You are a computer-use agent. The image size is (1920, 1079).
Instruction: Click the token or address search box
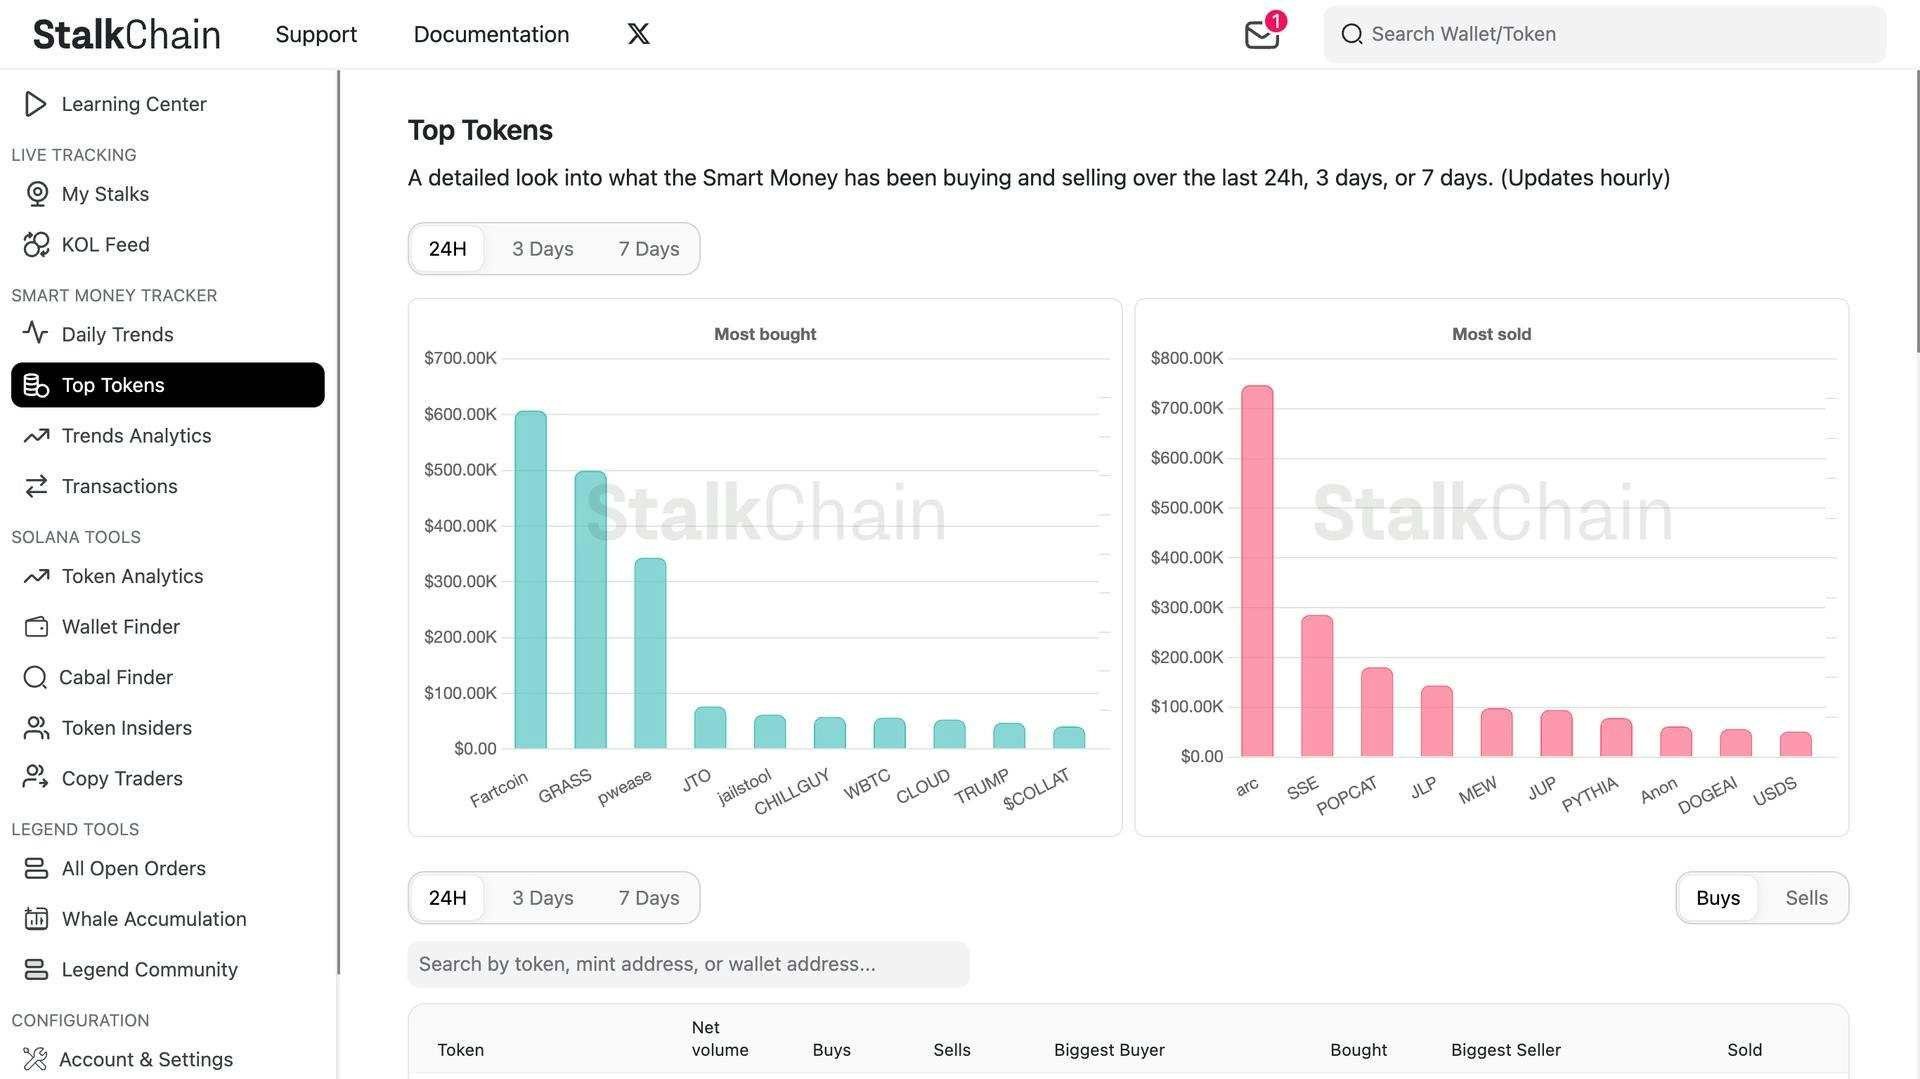tap(688, 964)
